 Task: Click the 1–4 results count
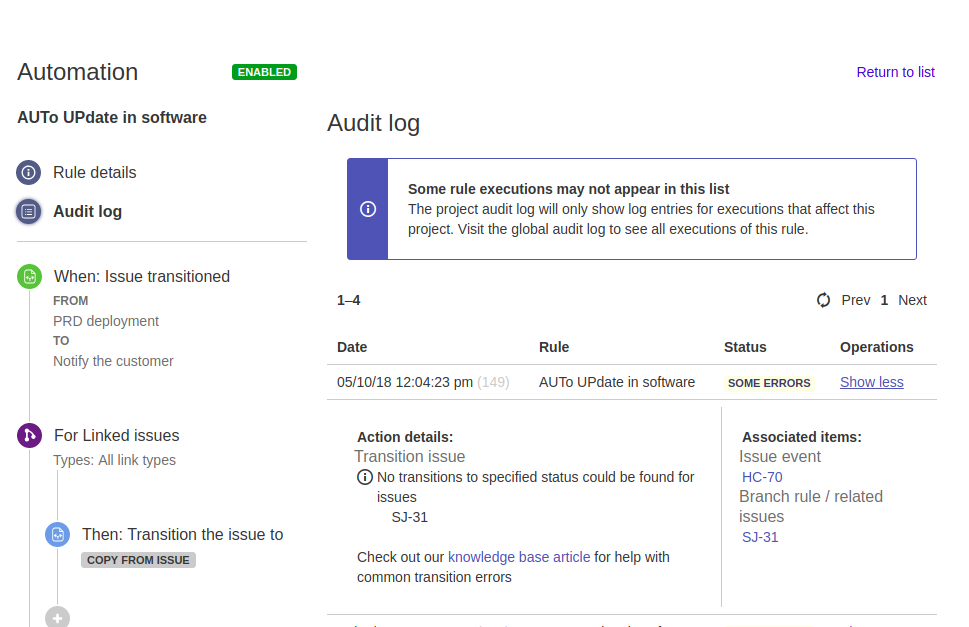(349, 300)
